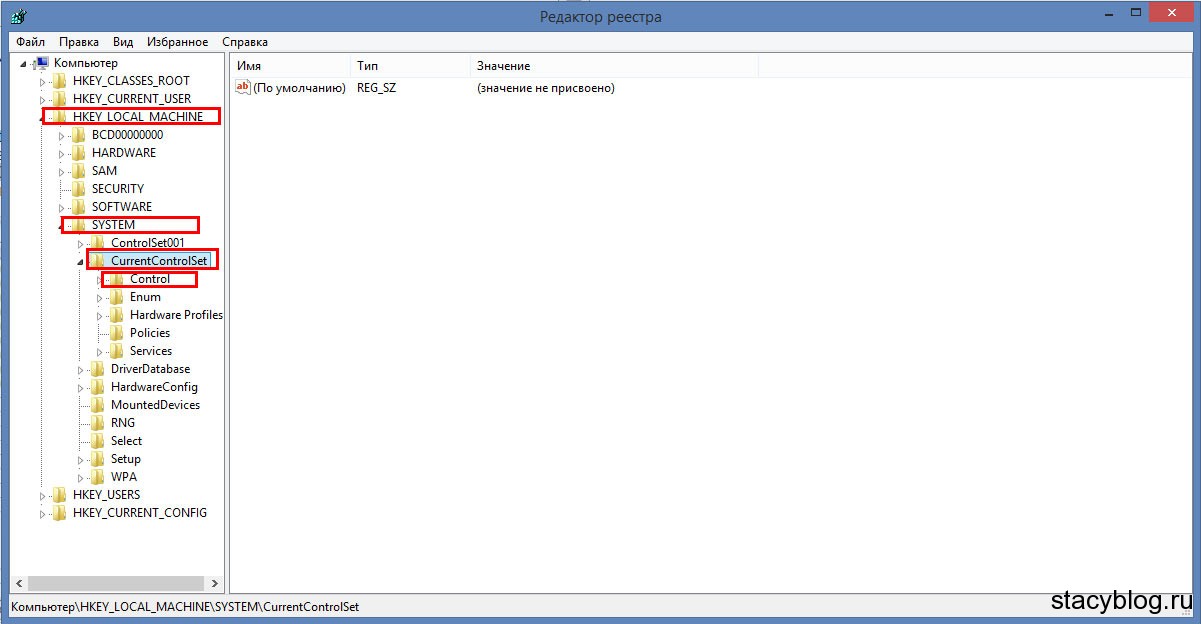The image size is (1201, 624).
Task: Expand the BCD00000000 node arrow
Action: (x=61, y=135)
